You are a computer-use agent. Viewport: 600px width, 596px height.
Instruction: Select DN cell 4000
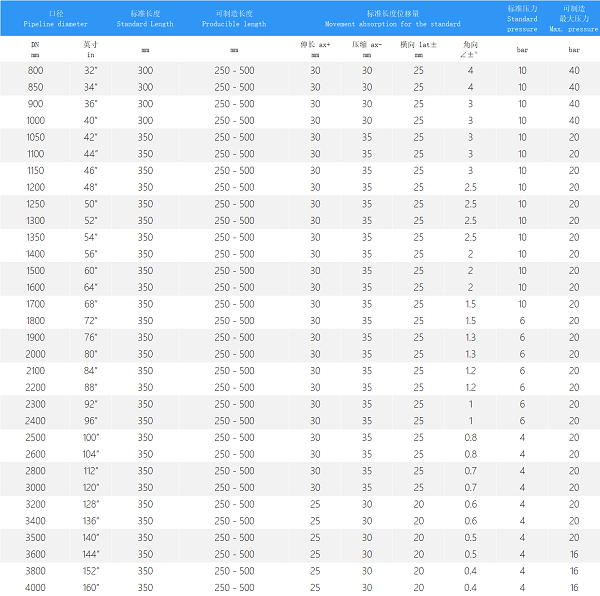coord(35,588)
